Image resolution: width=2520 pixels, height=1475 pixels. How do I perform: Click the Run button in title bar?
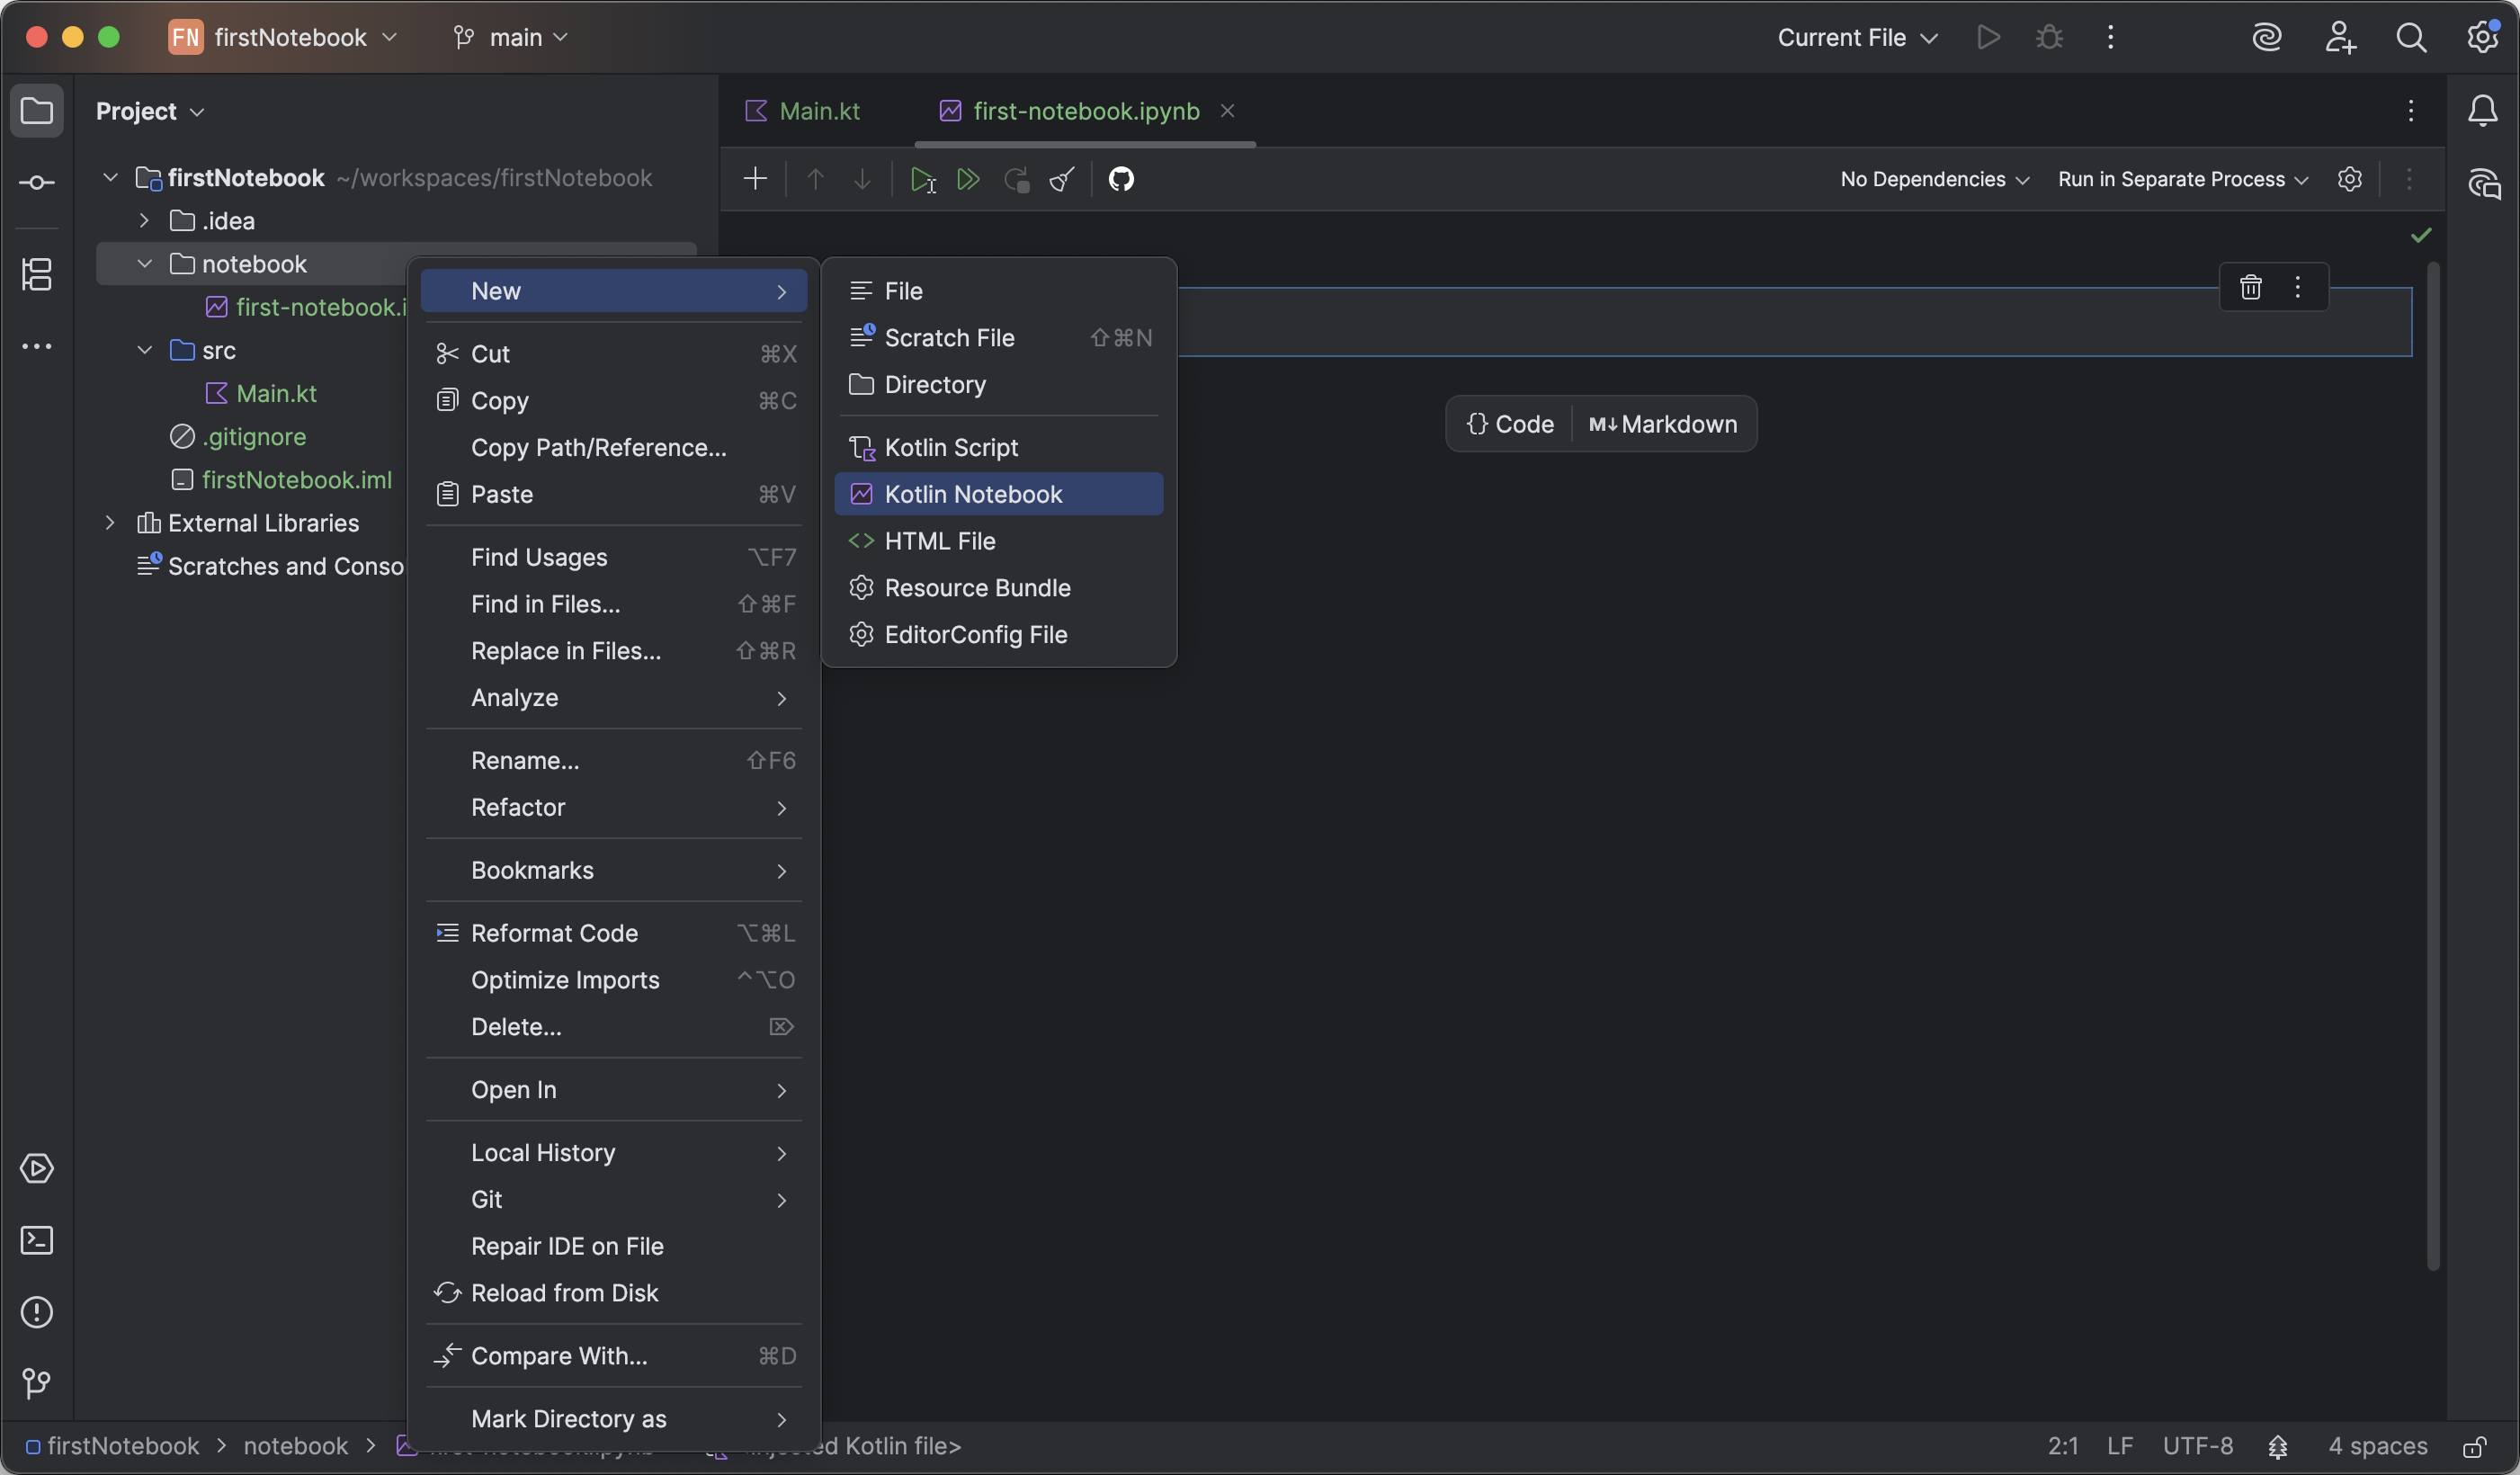(x=1988, y=37)
